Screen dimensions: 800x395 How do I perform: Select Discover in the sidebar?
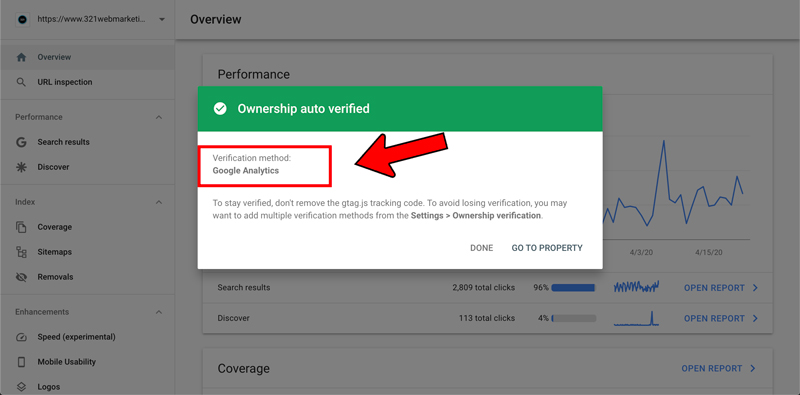pyautogui.click(x=87, y=167)
